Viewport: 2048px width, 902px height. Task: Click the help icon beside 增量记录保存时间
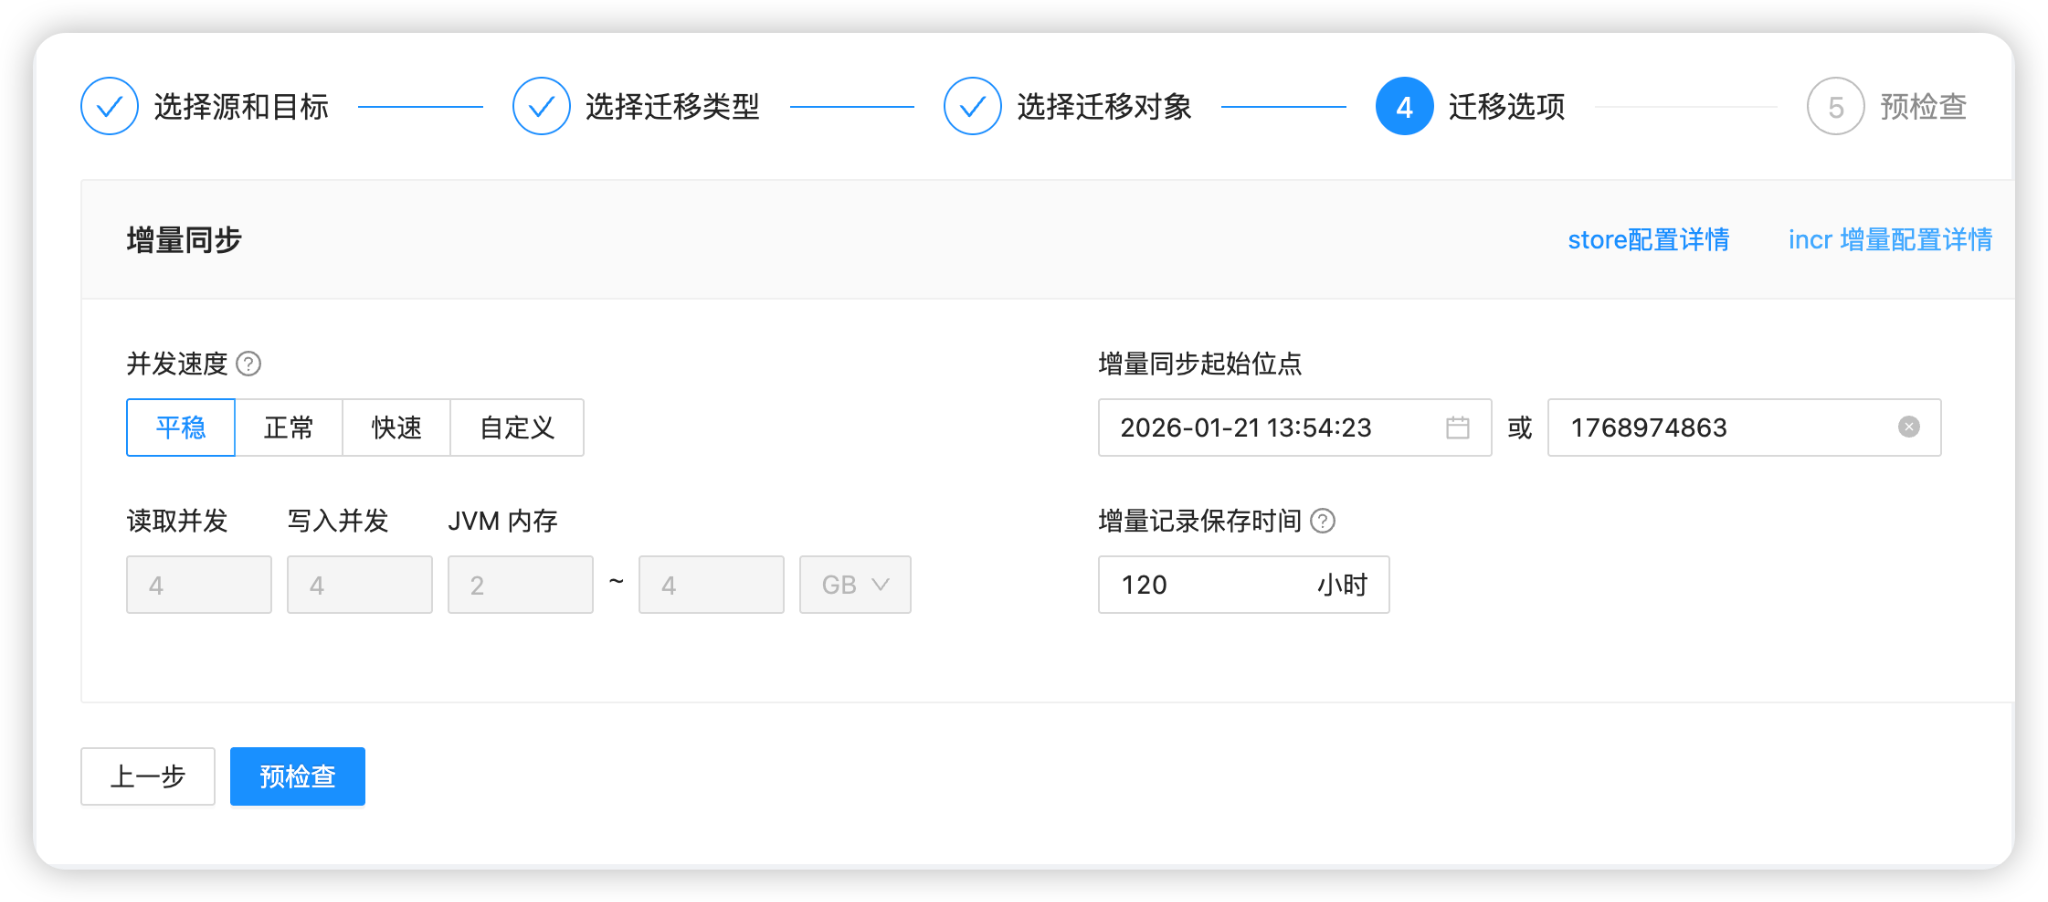[1322, 521]
